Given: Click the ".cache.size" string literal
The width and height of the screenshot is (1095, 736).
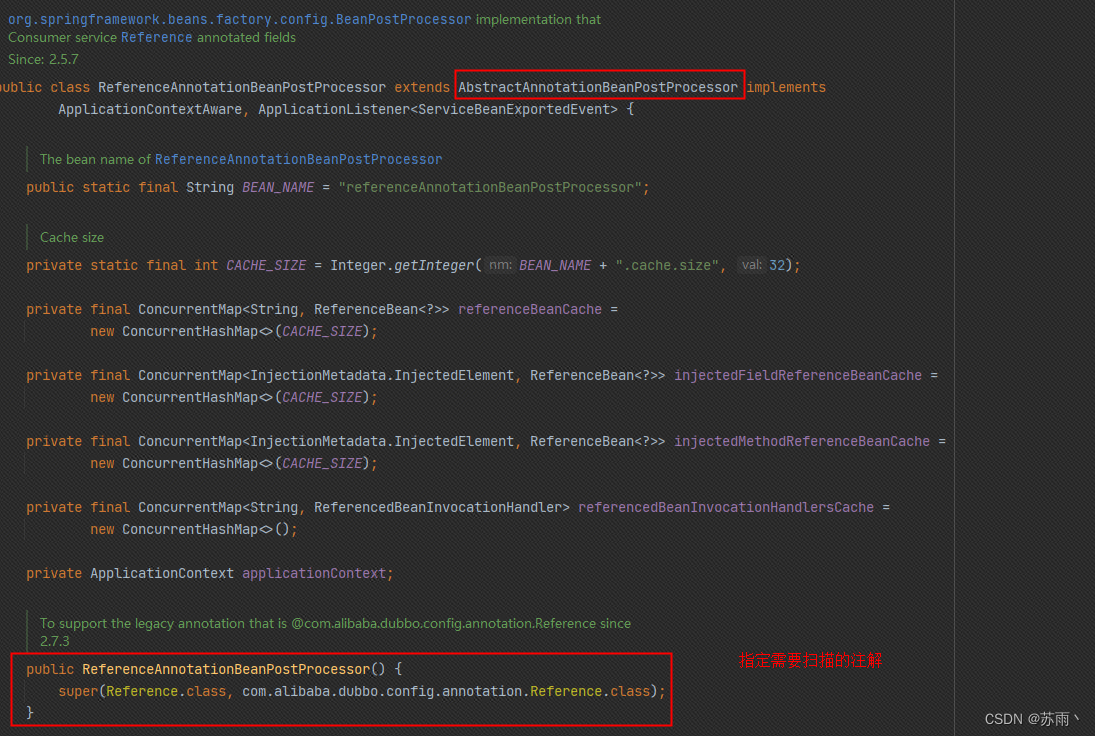Looking at the screenshot, I should coord(666,266).
